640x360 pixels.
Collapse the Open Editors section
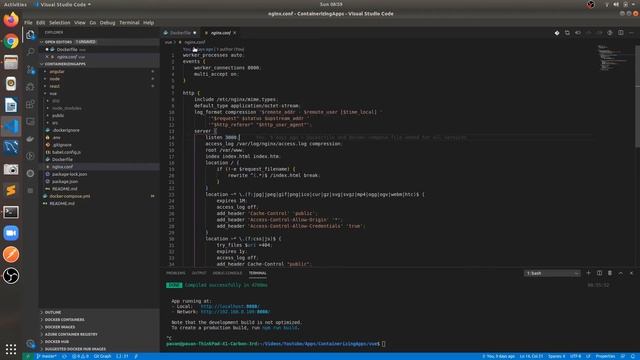tap(100, 42)
